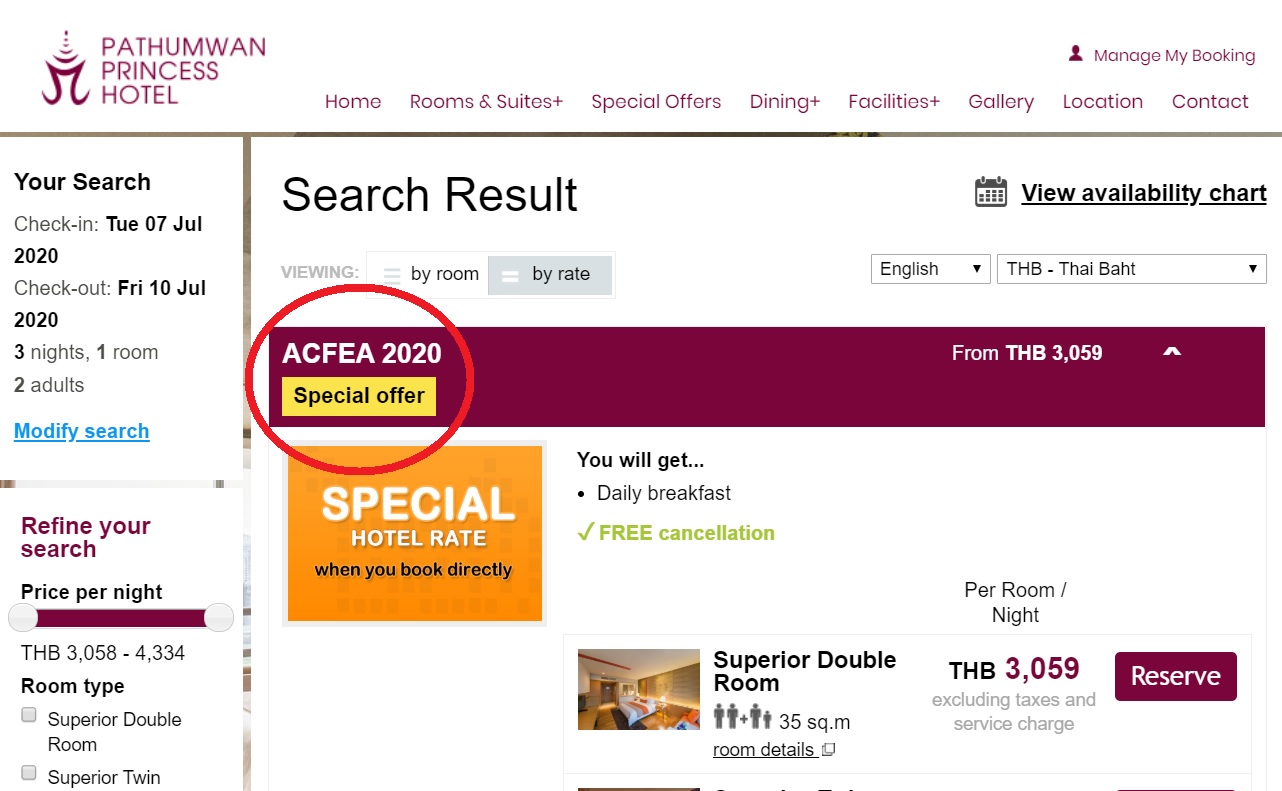The width and height of the screenshot is (1282, 791).
Task: Open the Rooms & Suites+ menu
Action: pyautogui.click(x=486, y=101)
